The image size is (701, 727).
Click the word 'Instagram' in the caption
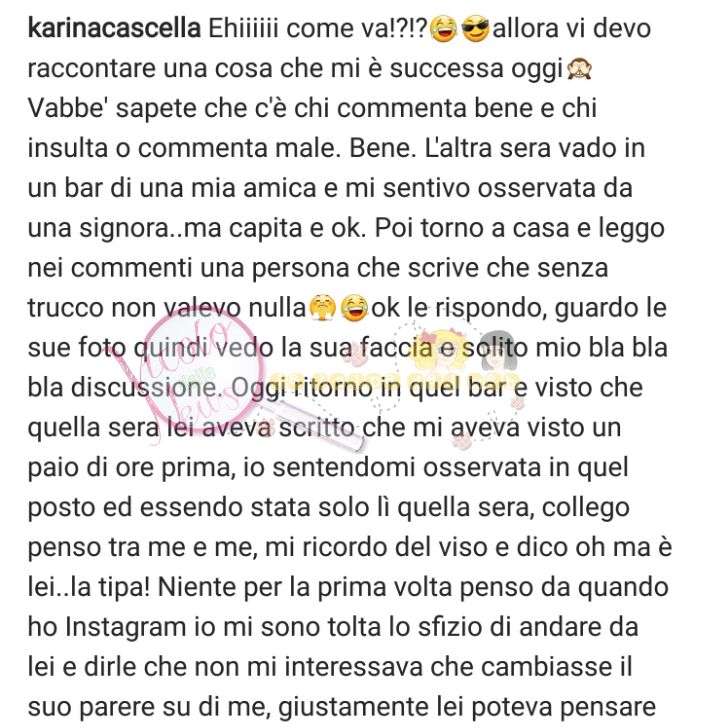pyautogui.click(x=126, y=628)
